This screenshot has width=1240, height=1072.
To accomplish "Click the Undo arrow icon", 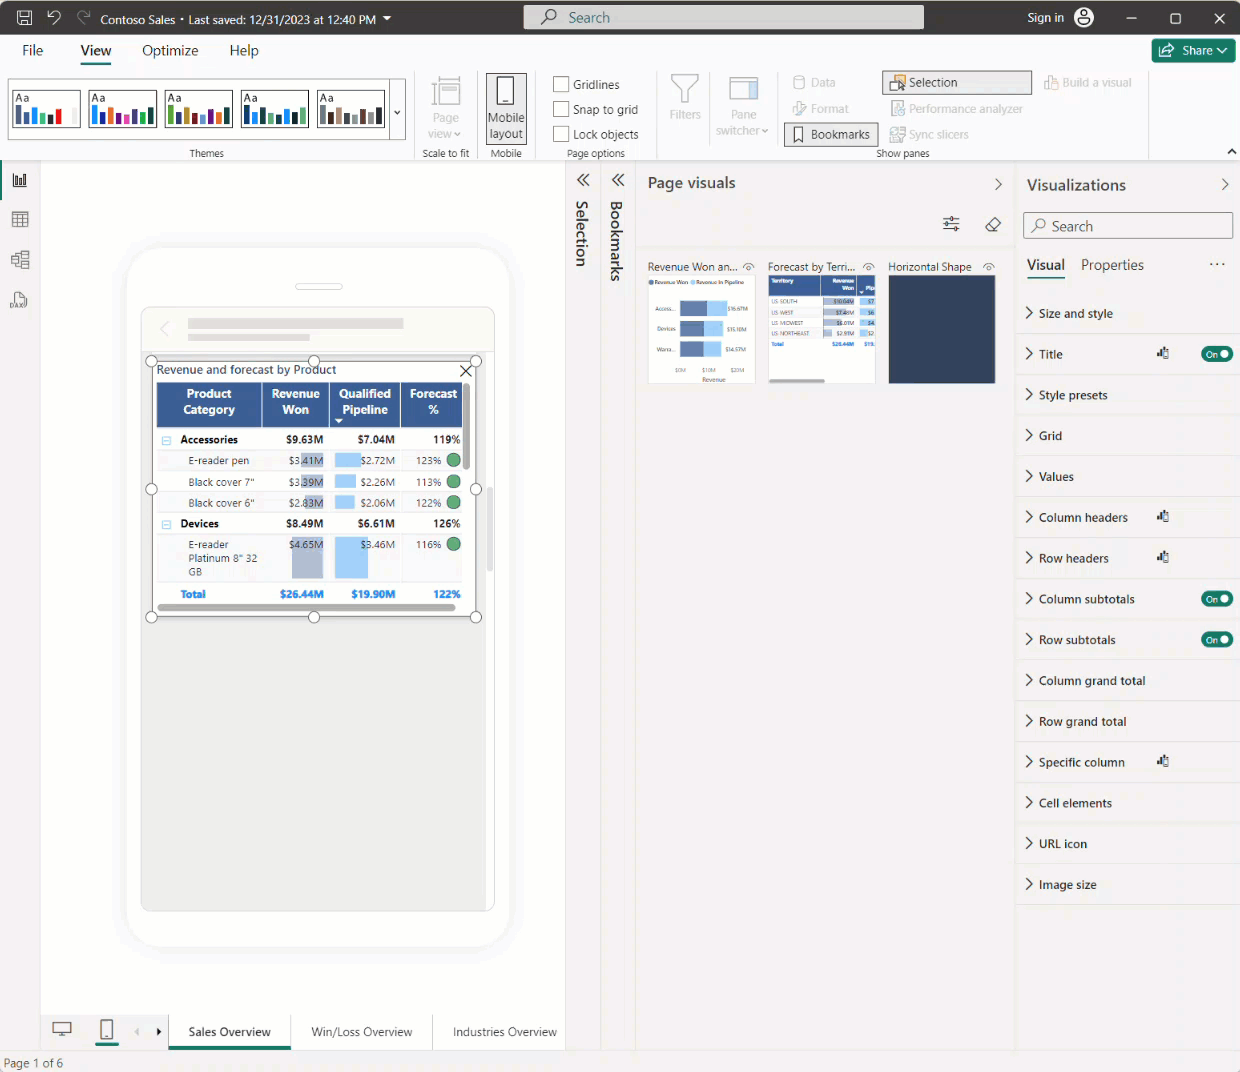I will coord(54,18).
